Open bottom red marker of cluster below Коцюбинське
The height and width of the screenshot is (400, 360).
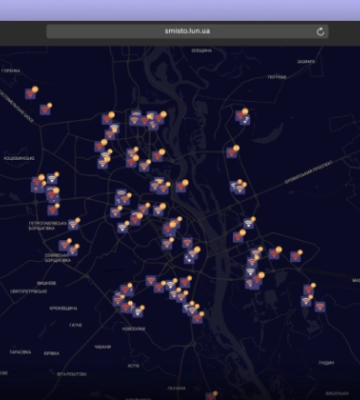[53, 210]
